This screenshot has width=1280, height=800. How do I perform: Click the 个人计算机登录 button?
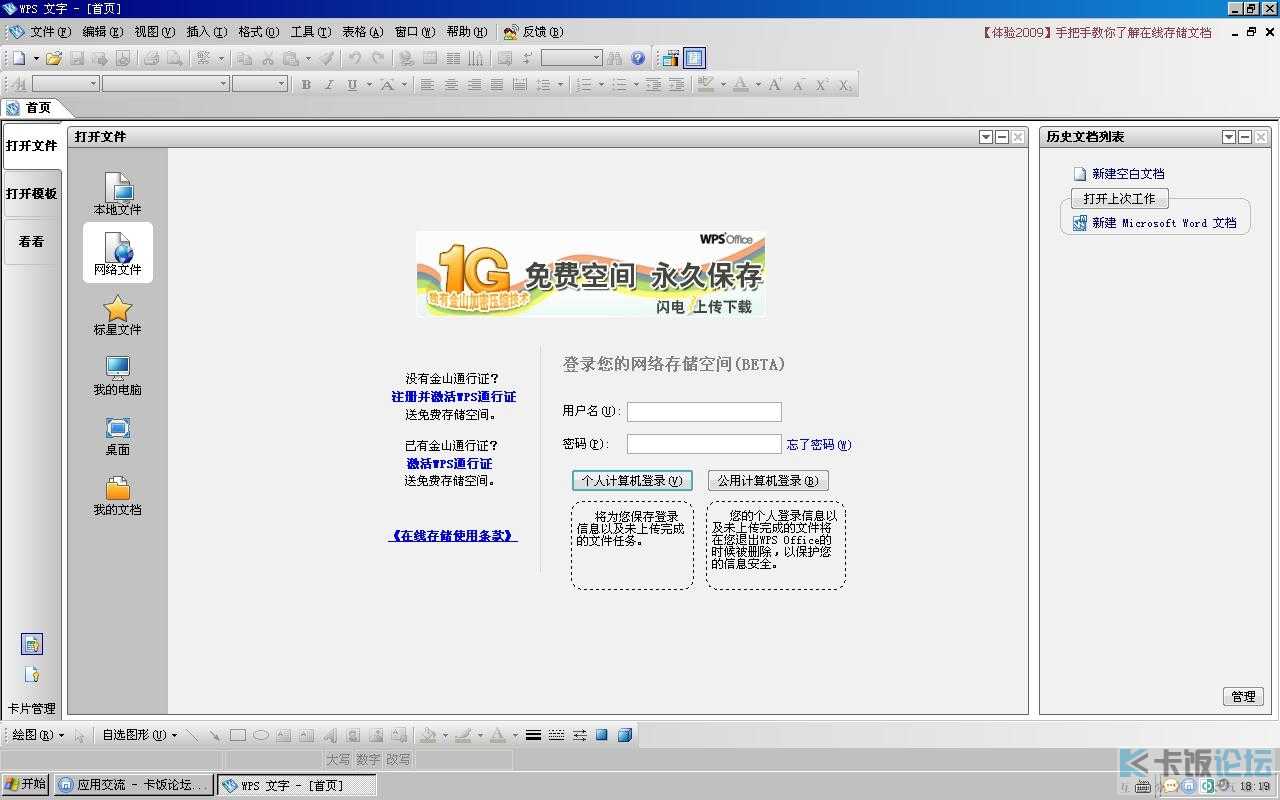click(632, 481)
